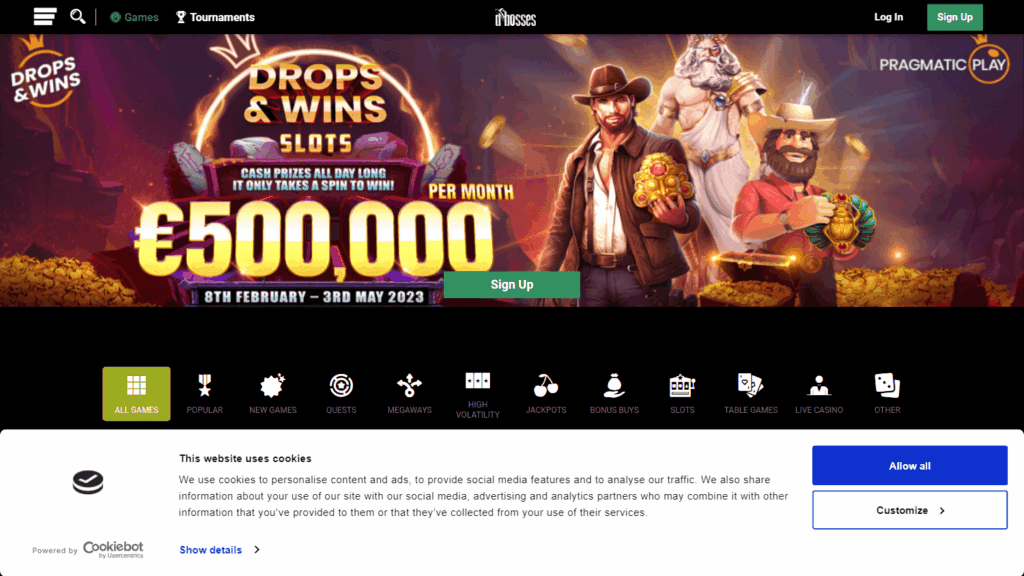Image resolution: width=1024 pixels, height=576 pixels.
Task: Go to the Games menu item
Action: pos(134,17)
